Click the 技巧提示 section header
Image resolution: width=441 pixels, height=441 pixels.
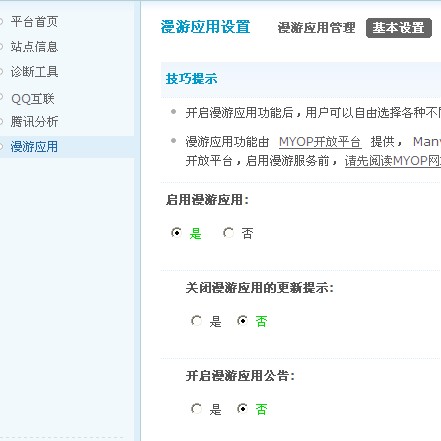[x=192, y=79]
